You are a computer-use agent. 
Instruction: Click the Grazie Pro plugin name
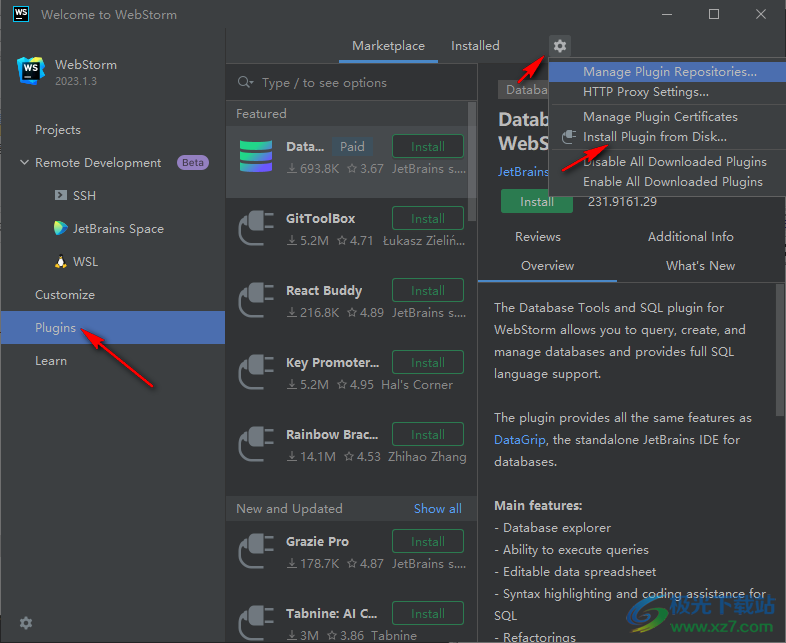tap(317, 541)
